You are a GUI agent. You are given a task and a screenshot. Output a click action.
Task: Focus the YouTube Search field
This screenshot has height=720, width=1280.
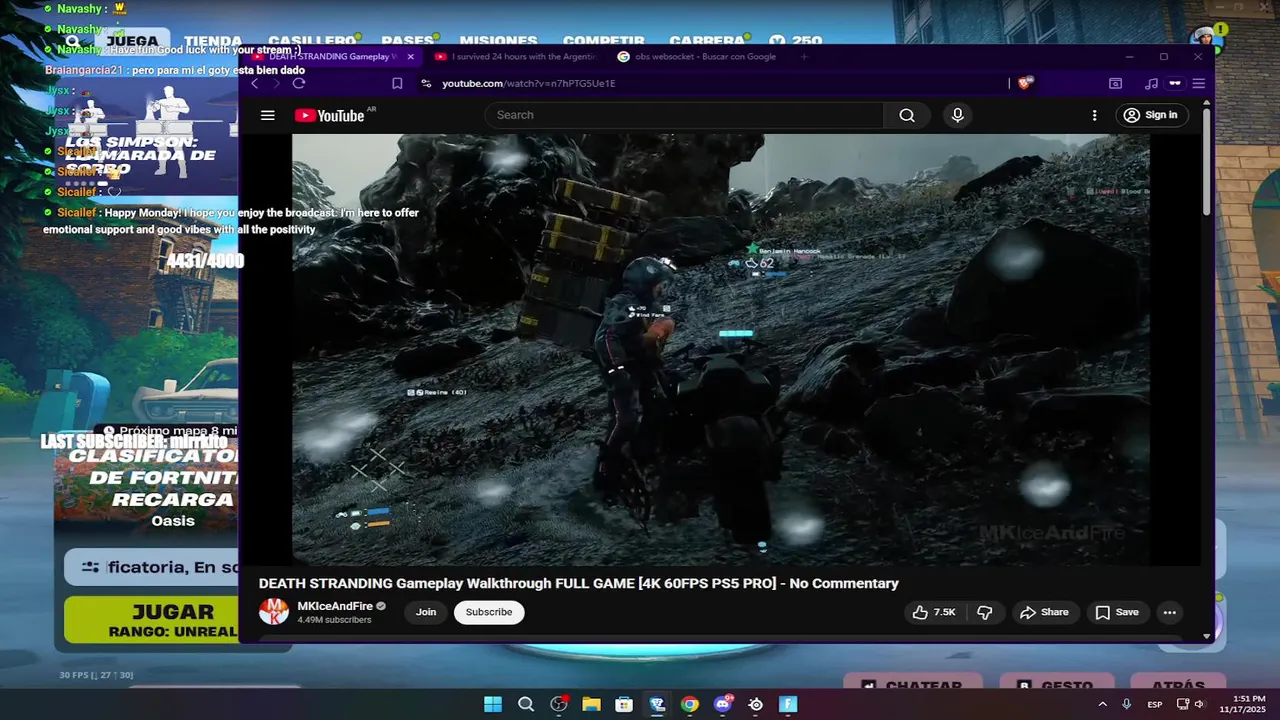click(684, 115)
